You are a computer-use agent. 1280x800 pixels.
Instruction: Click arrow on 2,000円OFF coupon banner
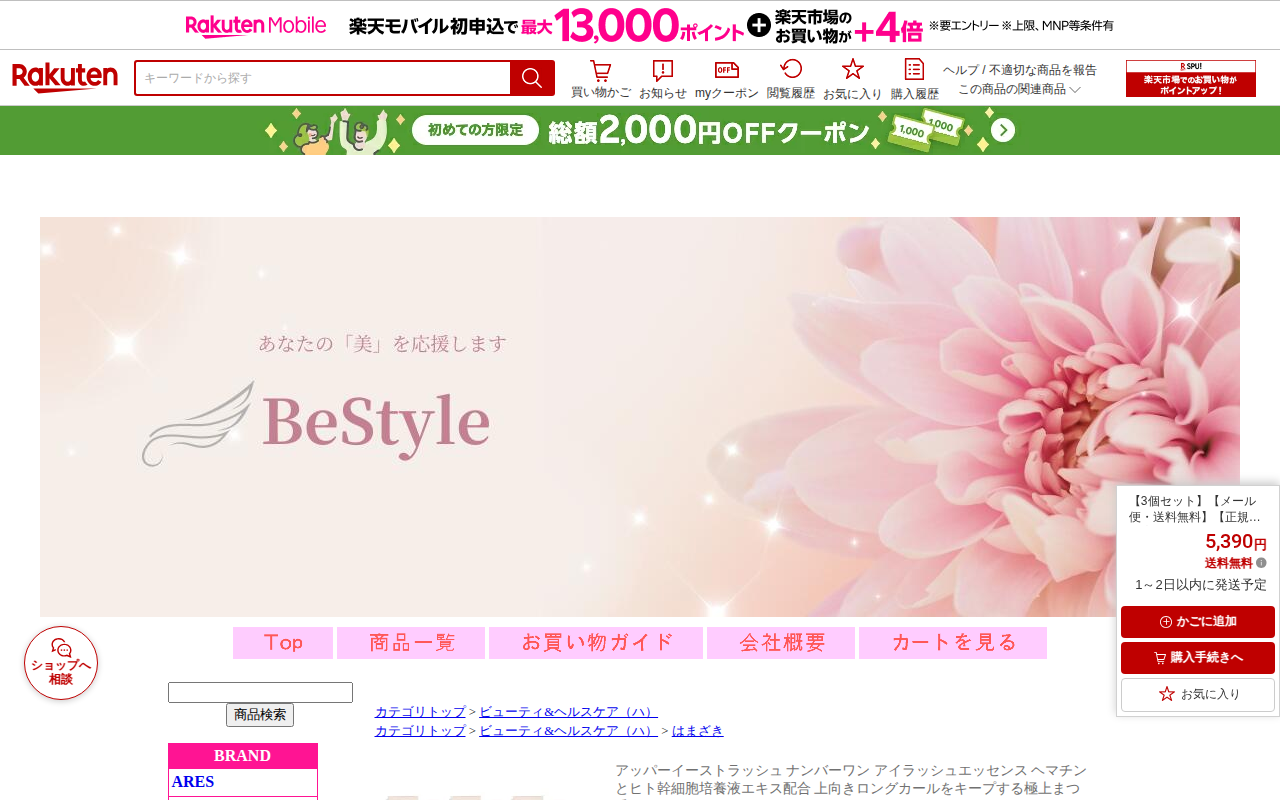click(x=1003, y=131)
